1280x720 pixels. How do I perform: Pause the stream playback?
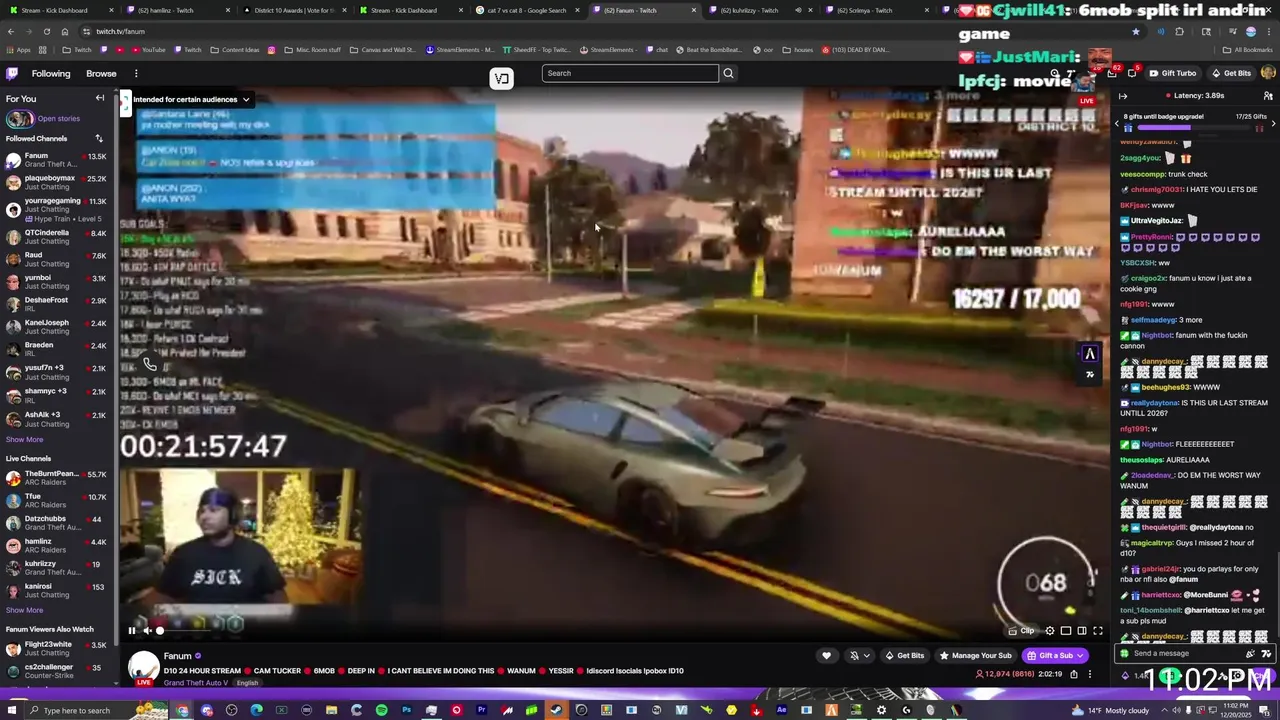point(131,631)
